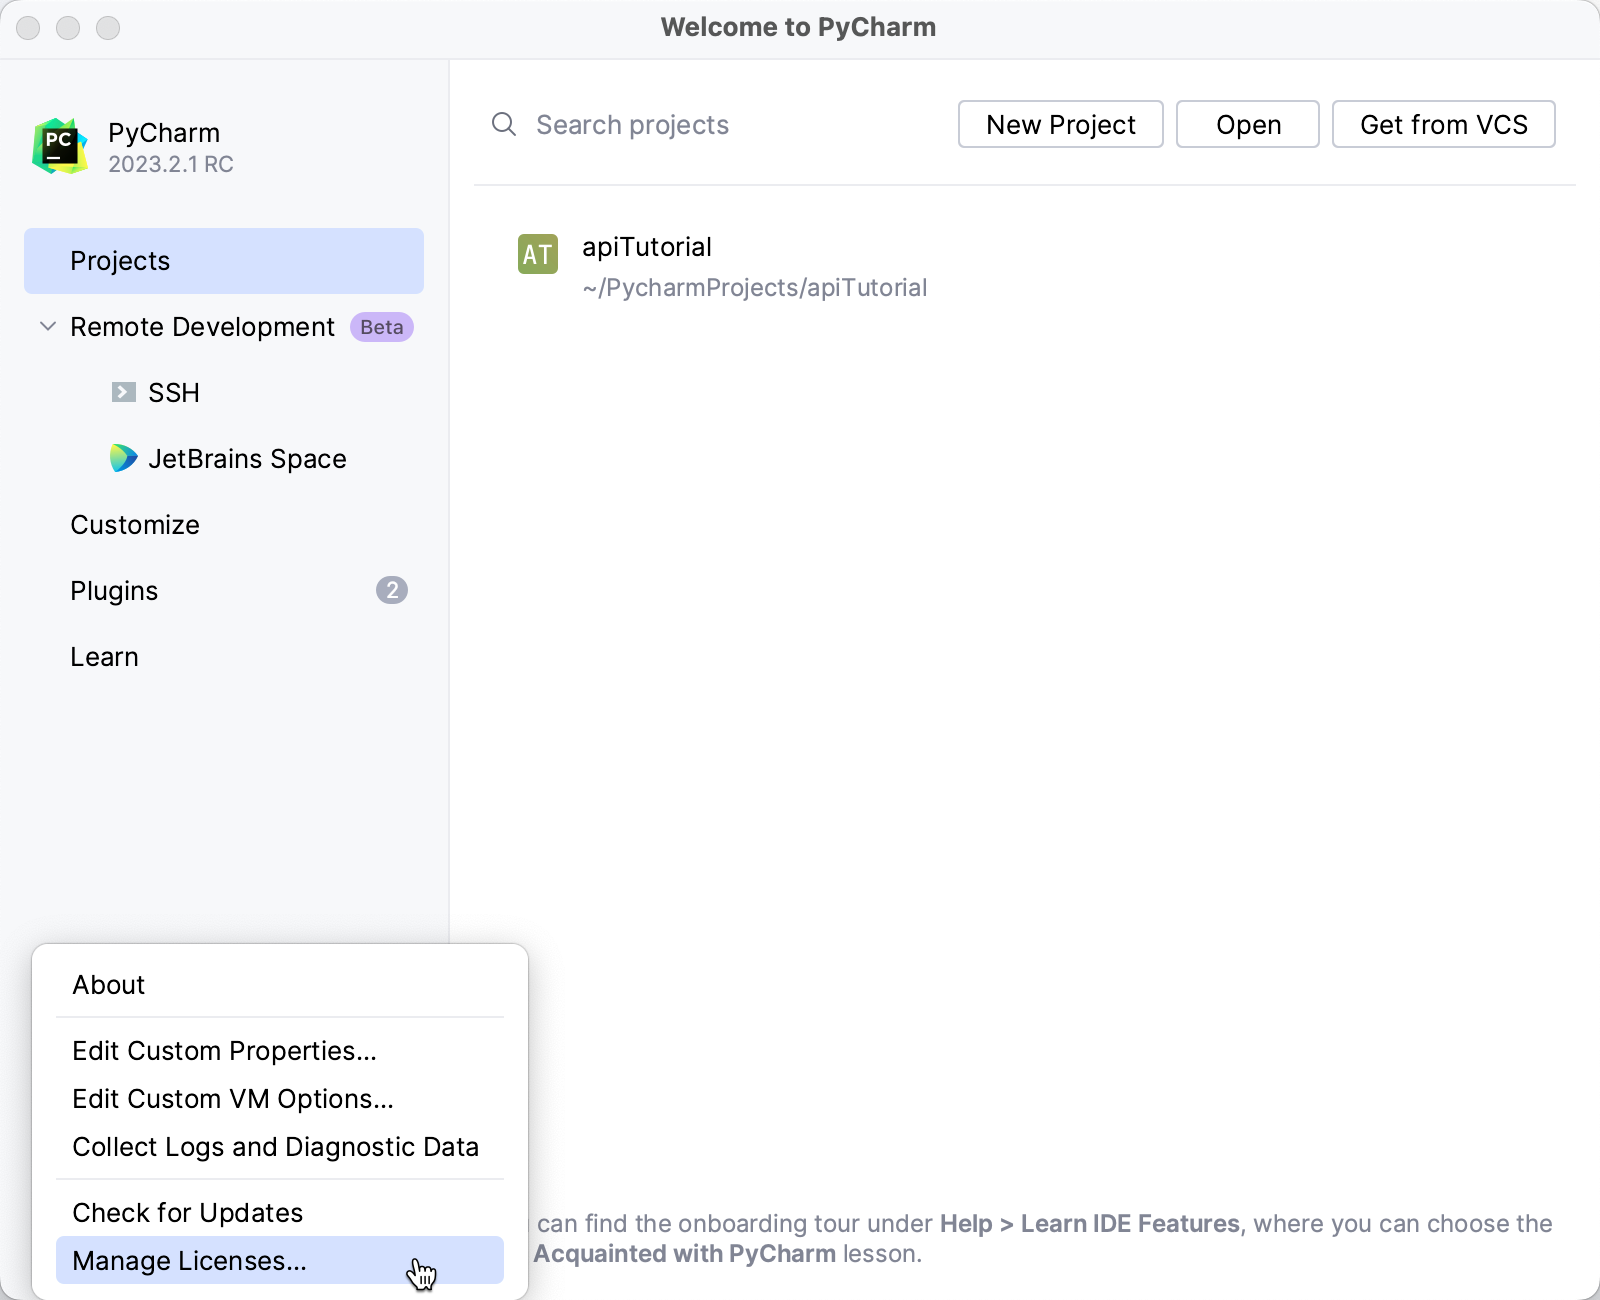Click the apiTutorial project avatar icon
This screenshot has width=1600, height=1300.
pyautogui.click(x=537, y=255)
